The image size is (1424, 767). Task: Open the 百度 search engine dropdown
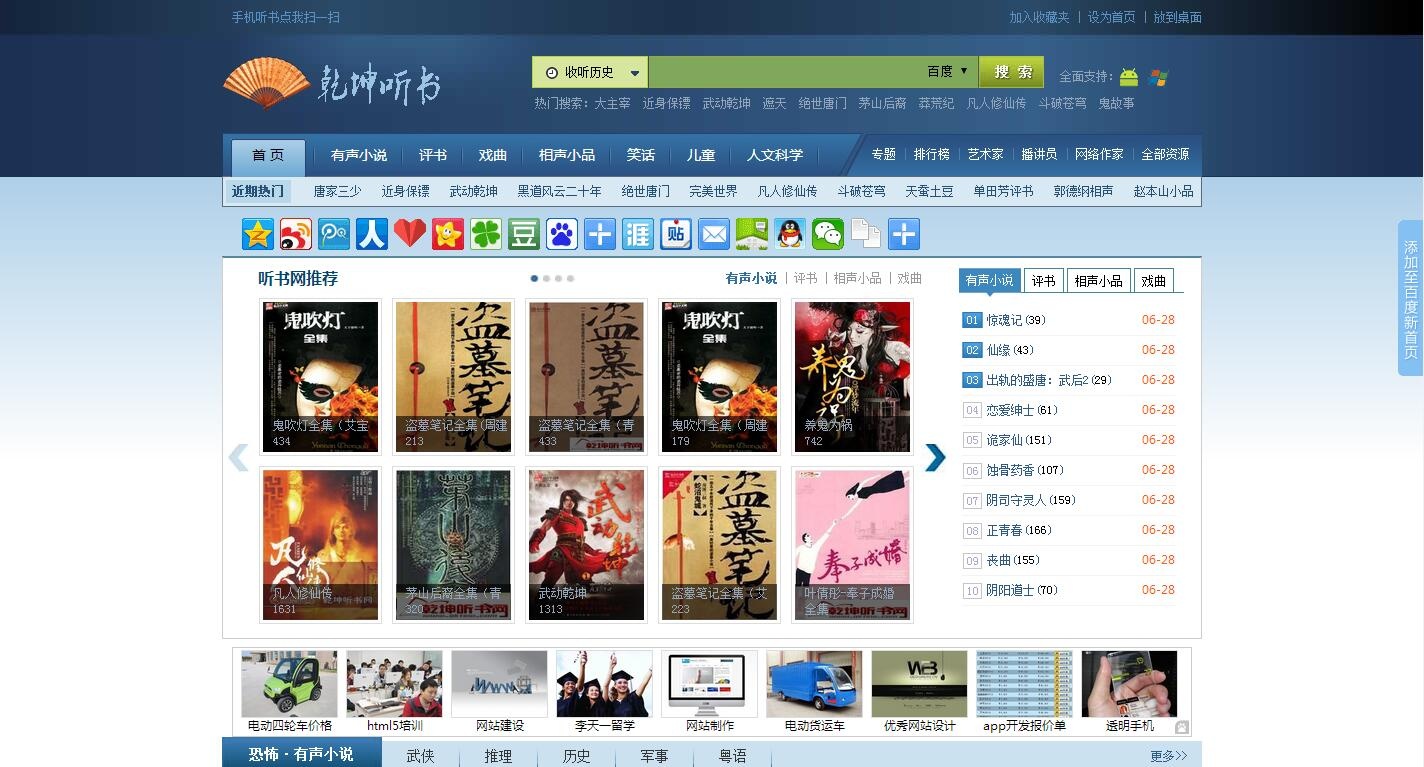click(947, 71)
